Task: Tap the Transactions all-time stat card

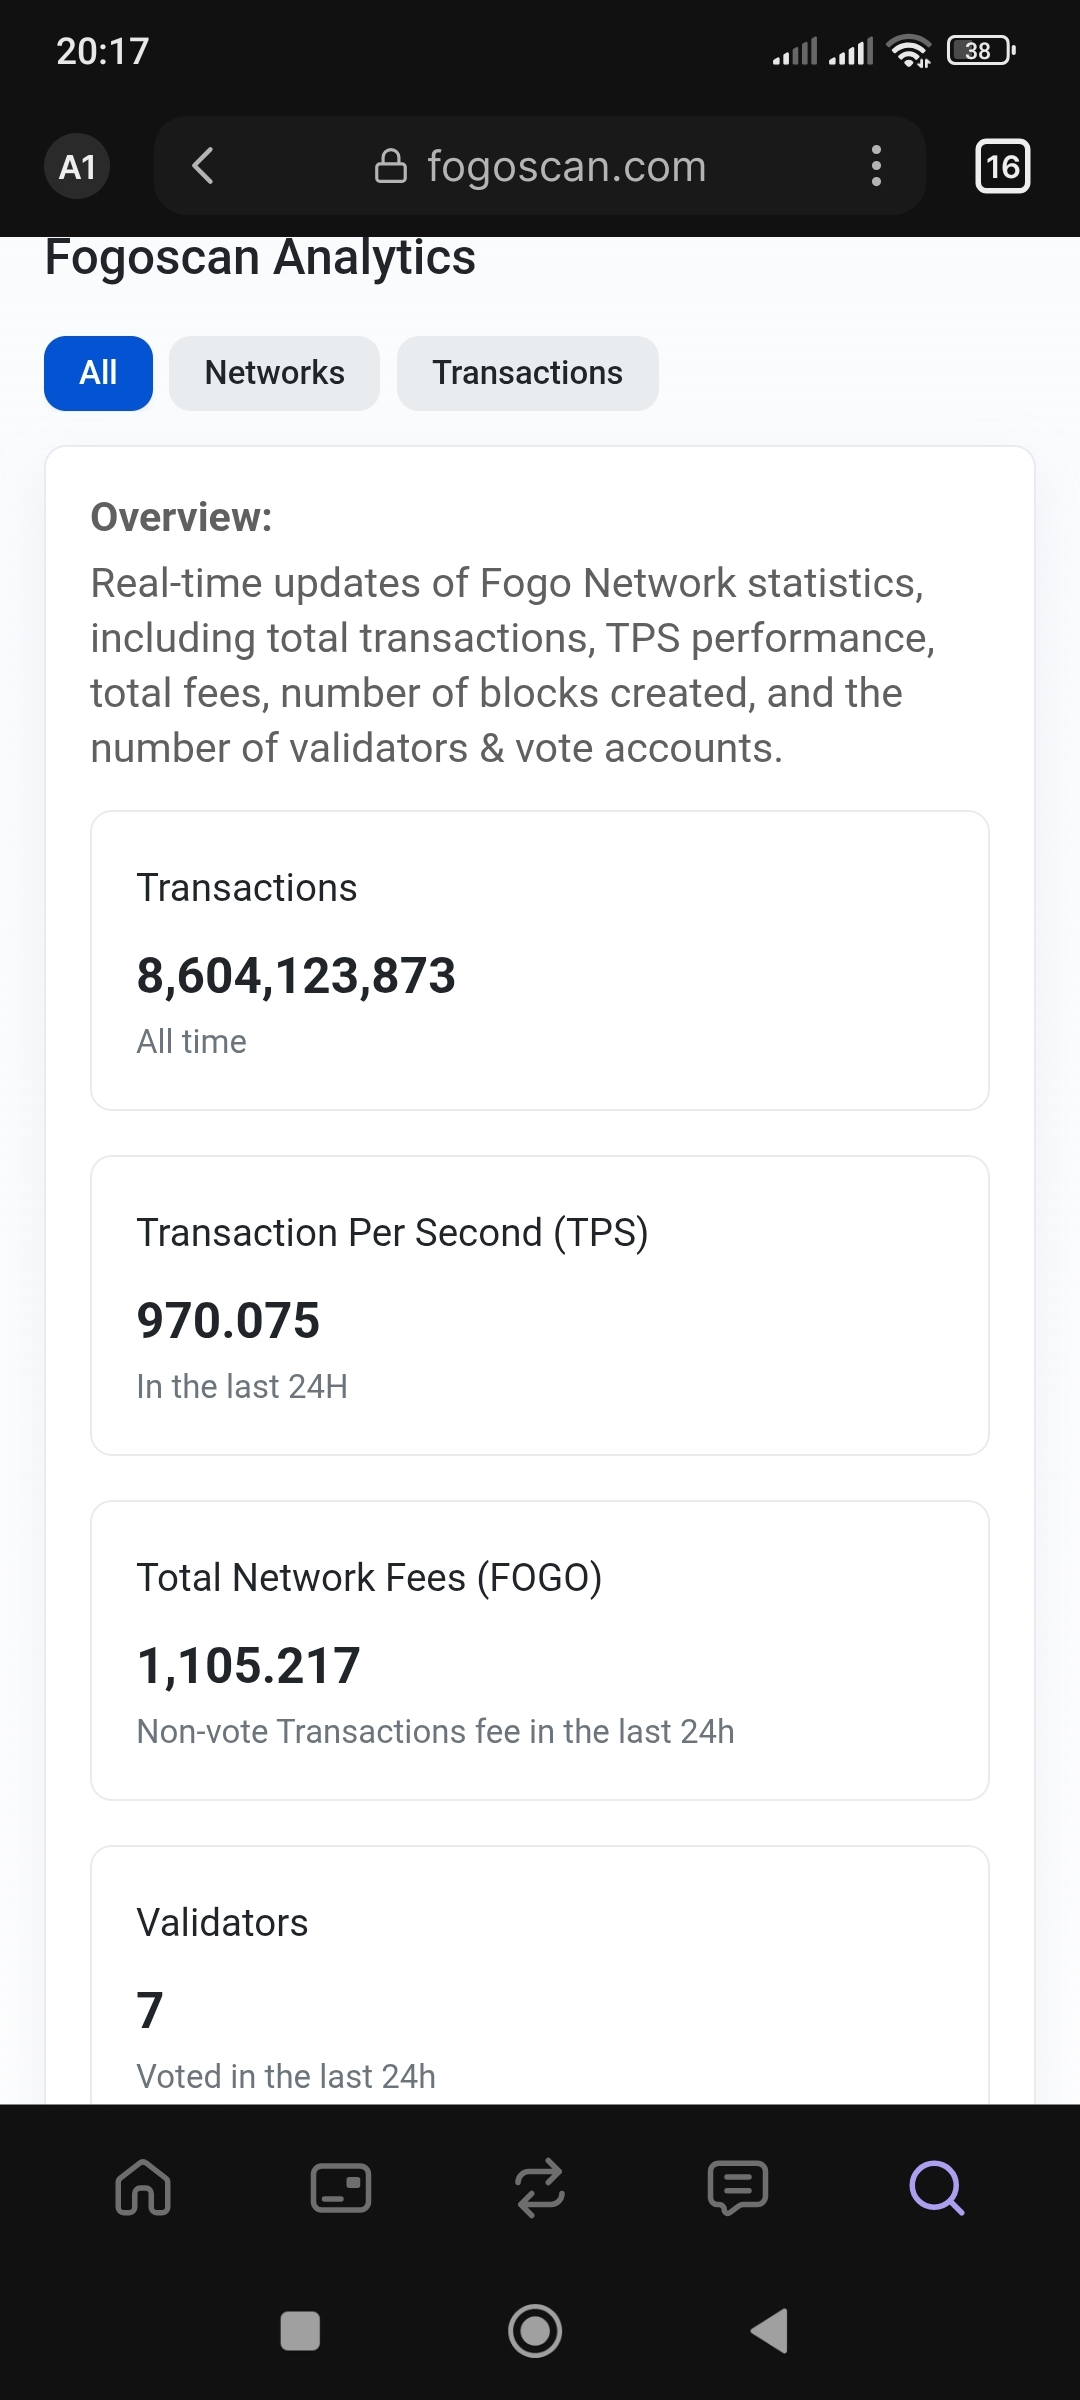Action: coord(540,960)
